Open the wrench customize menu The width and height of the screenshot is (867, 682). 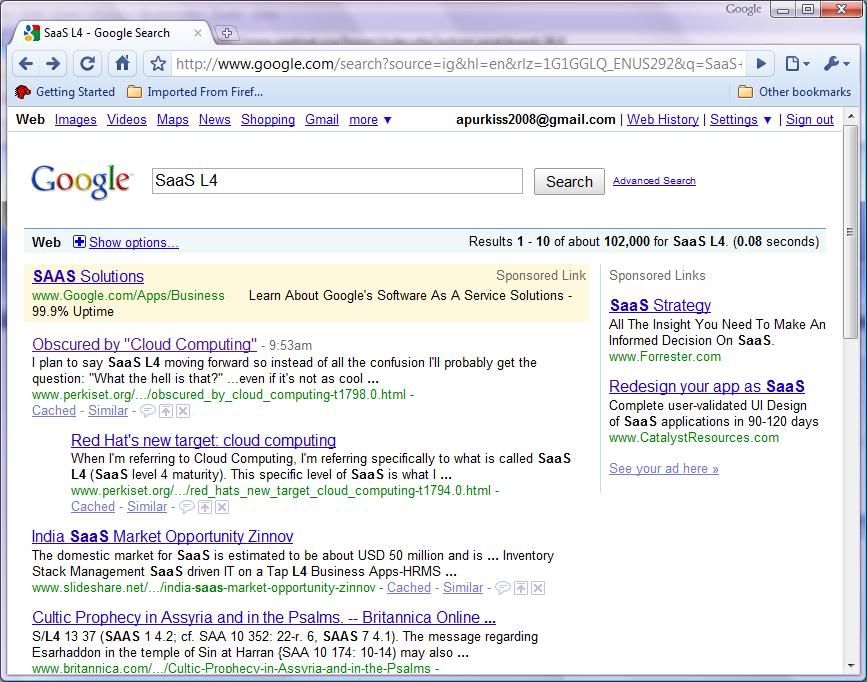pos(837,64)
